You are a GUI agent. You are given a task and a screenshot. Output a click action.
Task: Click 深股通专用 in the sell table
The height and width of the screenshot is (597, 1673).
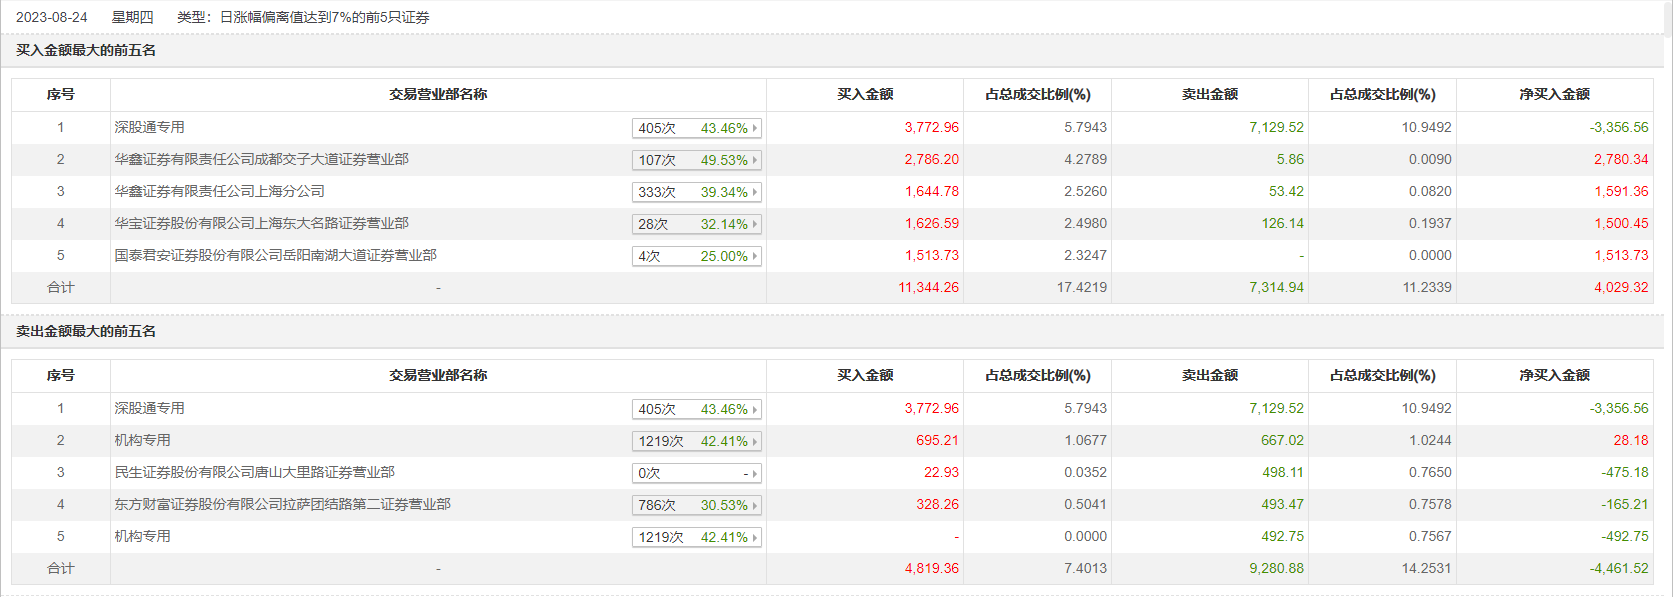pyautogui.click(x=149, y=408)
